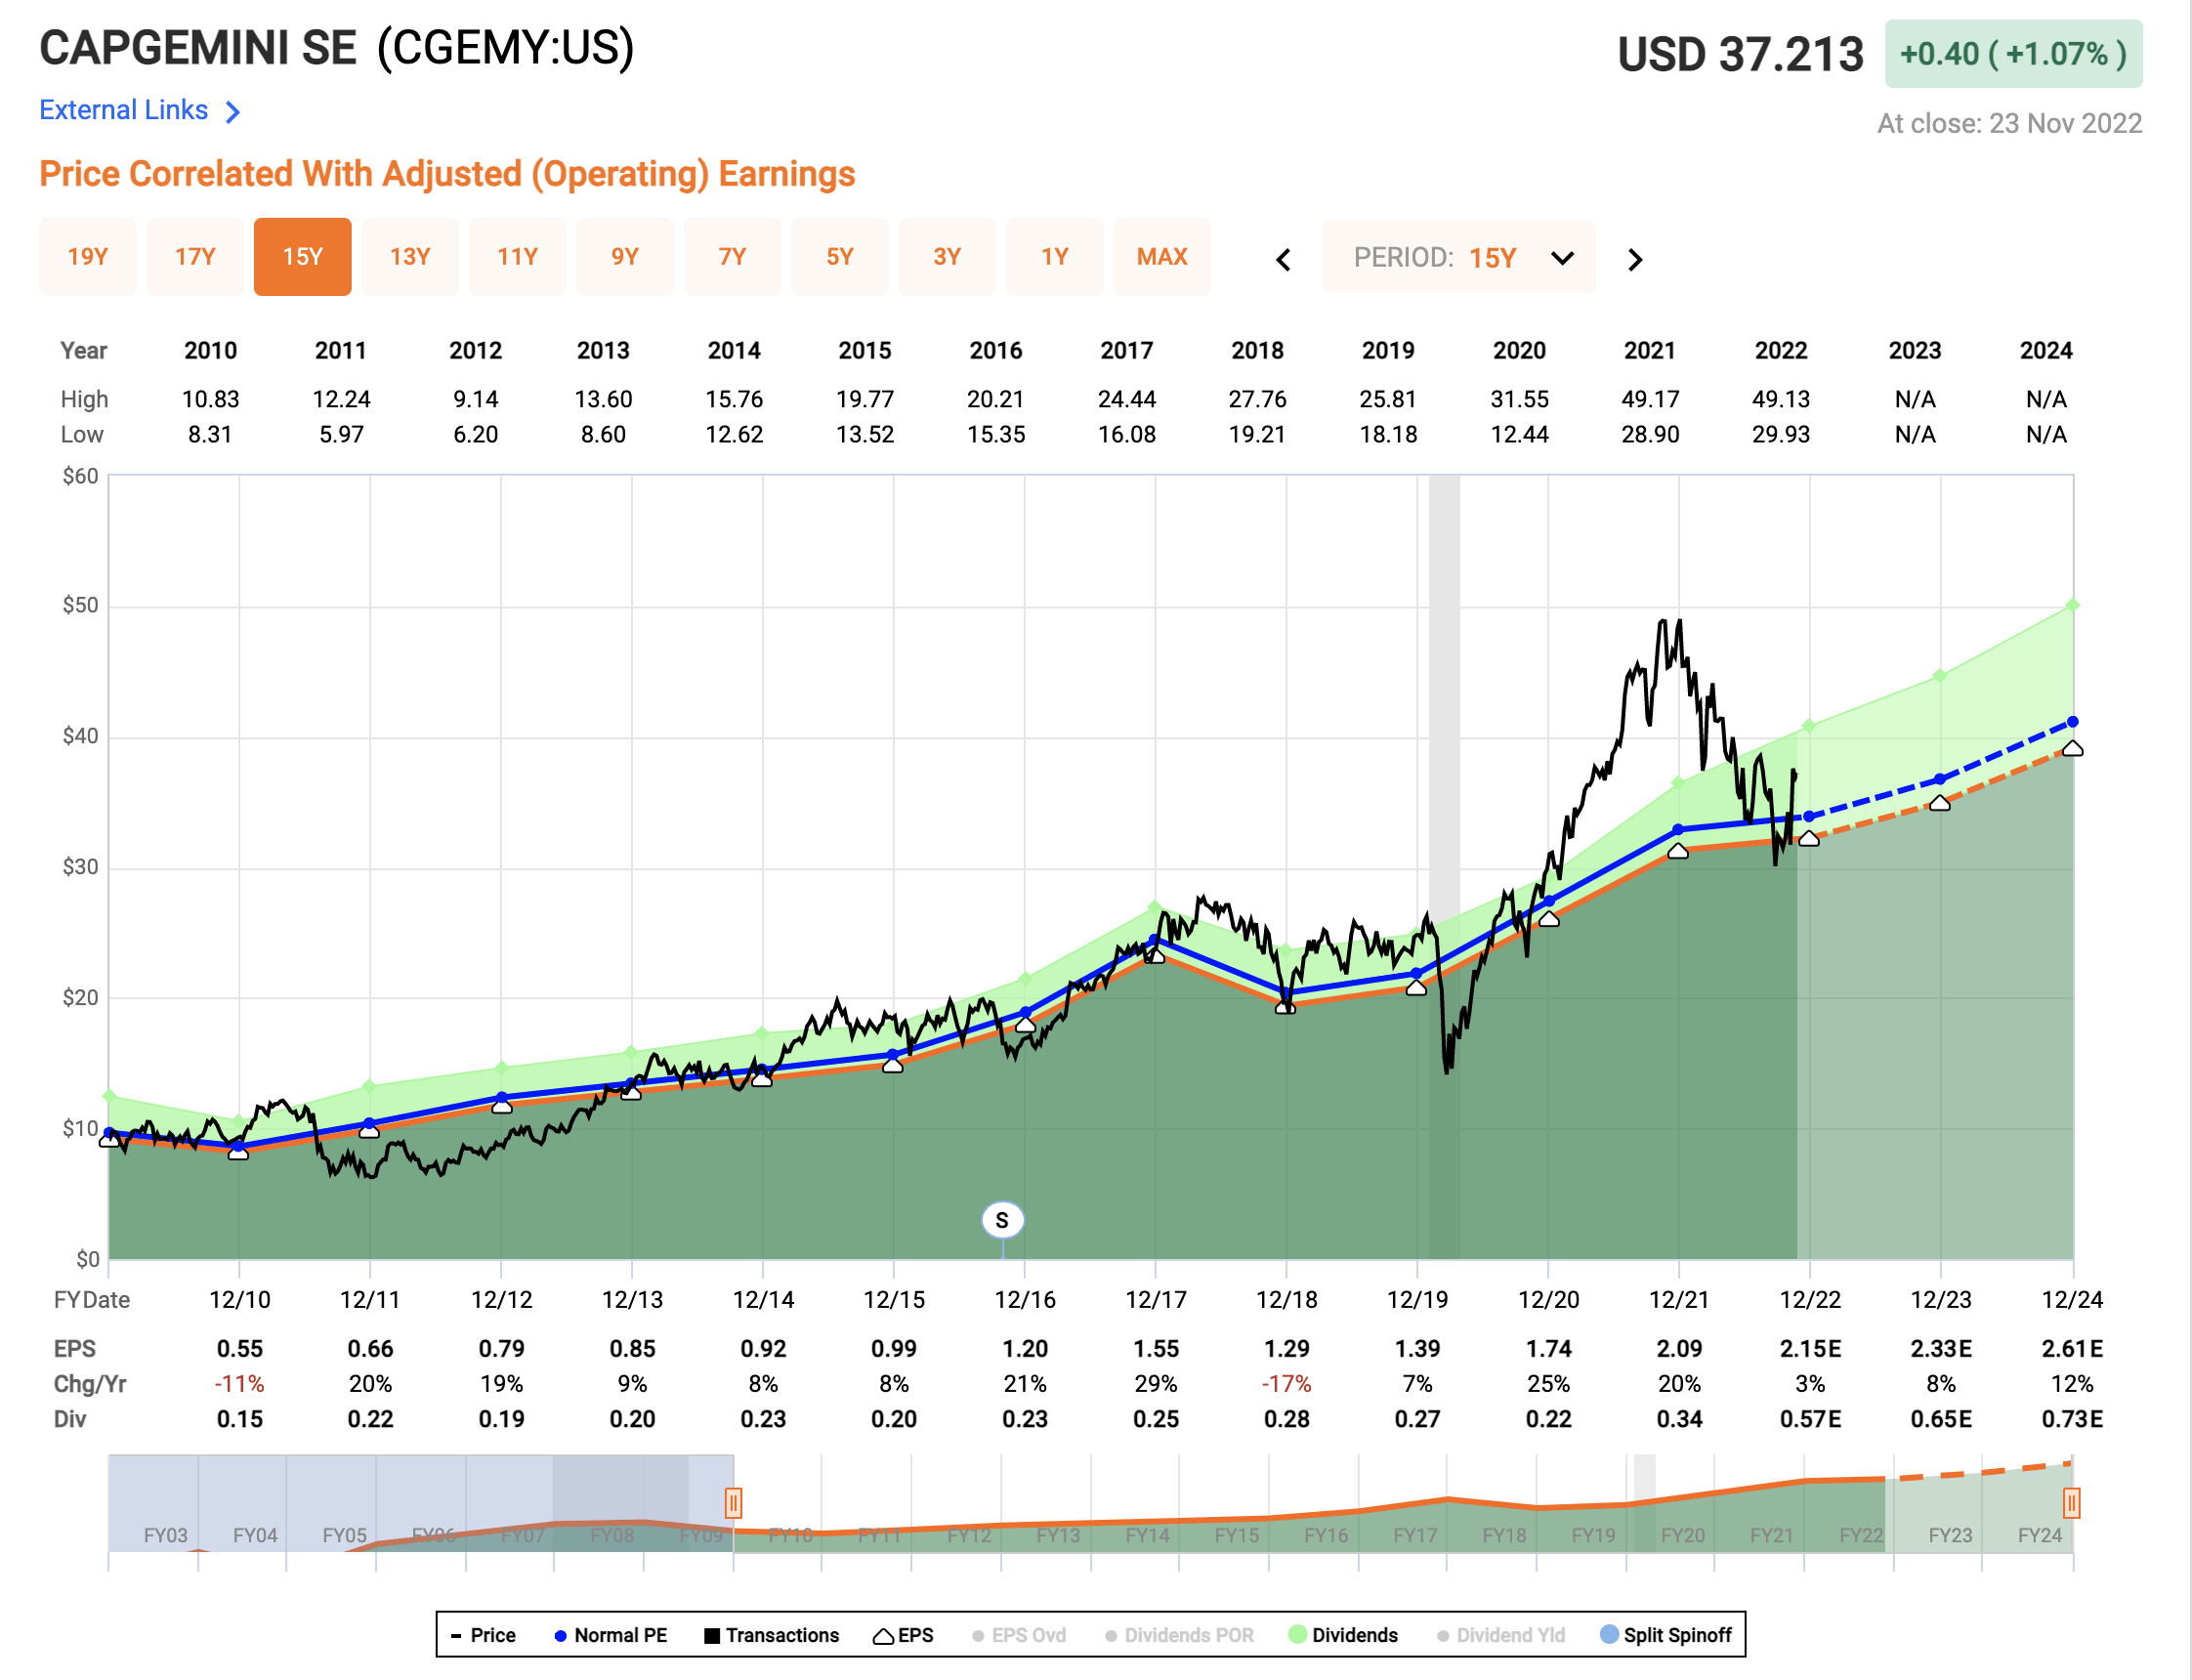Click the FY16 label in navigator

pyautogui.click(x=1326, y=1535)
